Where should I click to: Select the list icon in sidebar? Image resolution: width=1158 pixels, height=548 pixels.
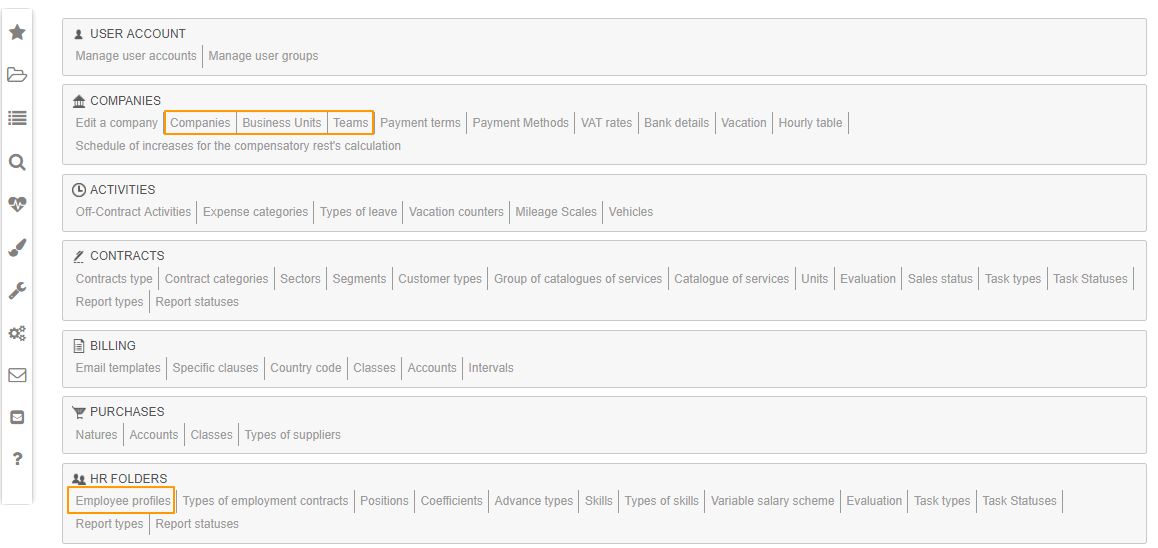pyautogui.click(x=17, y=118)
